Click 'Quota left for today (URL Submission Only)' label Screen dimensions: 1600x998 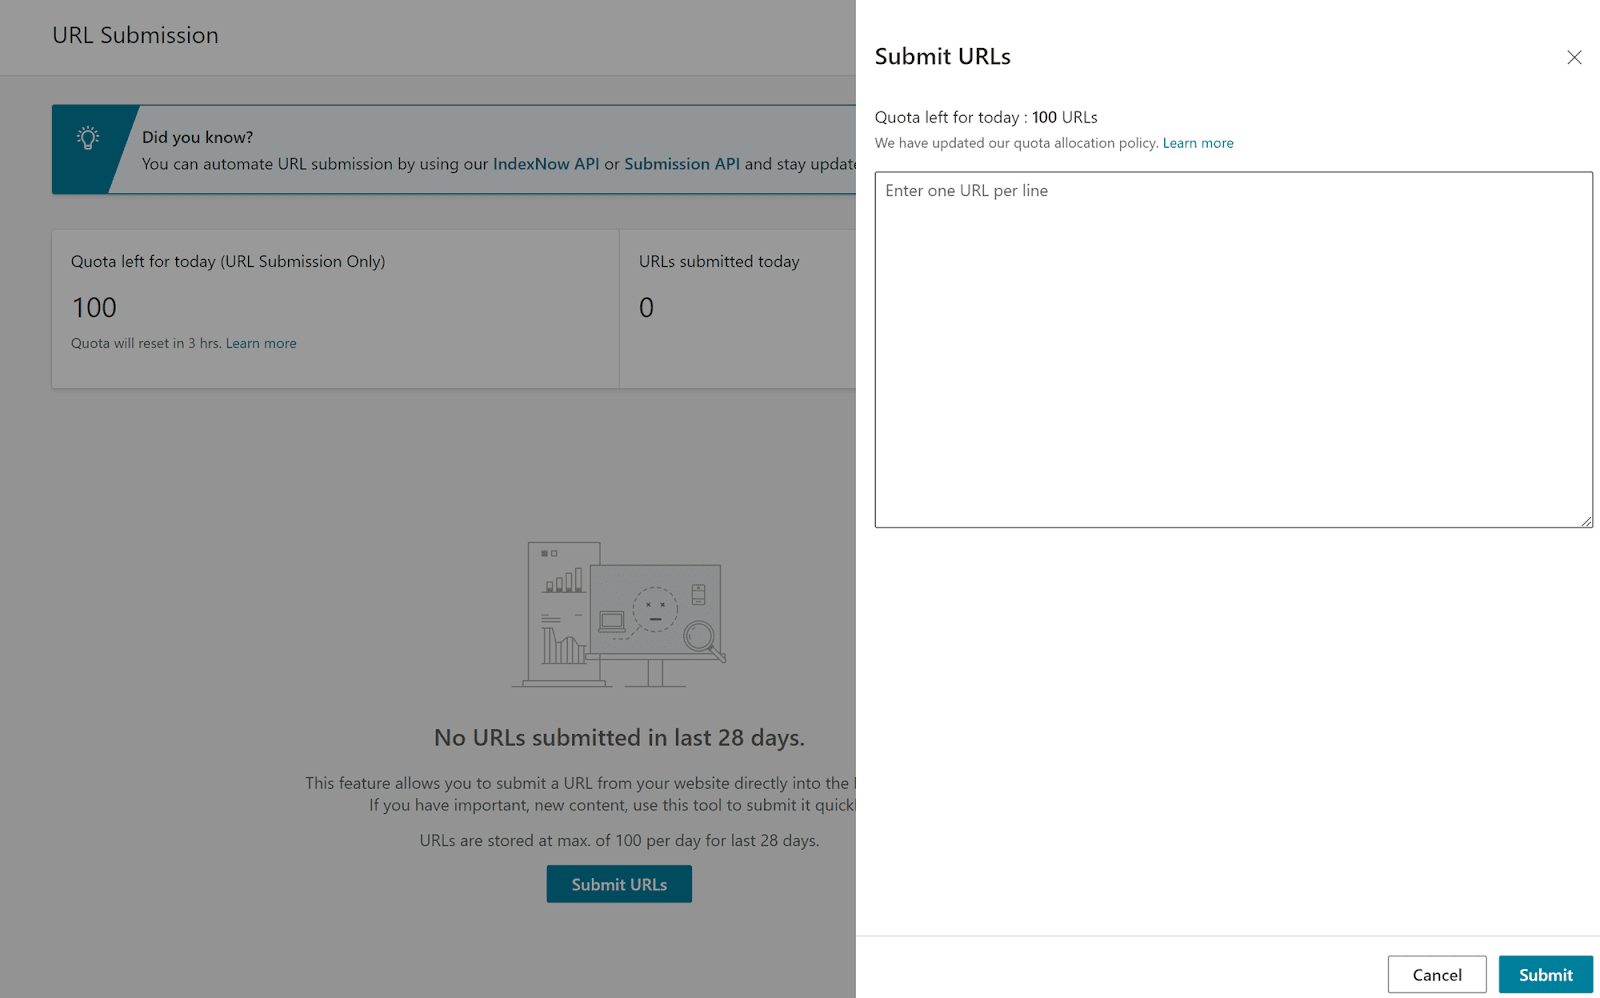pos(228,261)
